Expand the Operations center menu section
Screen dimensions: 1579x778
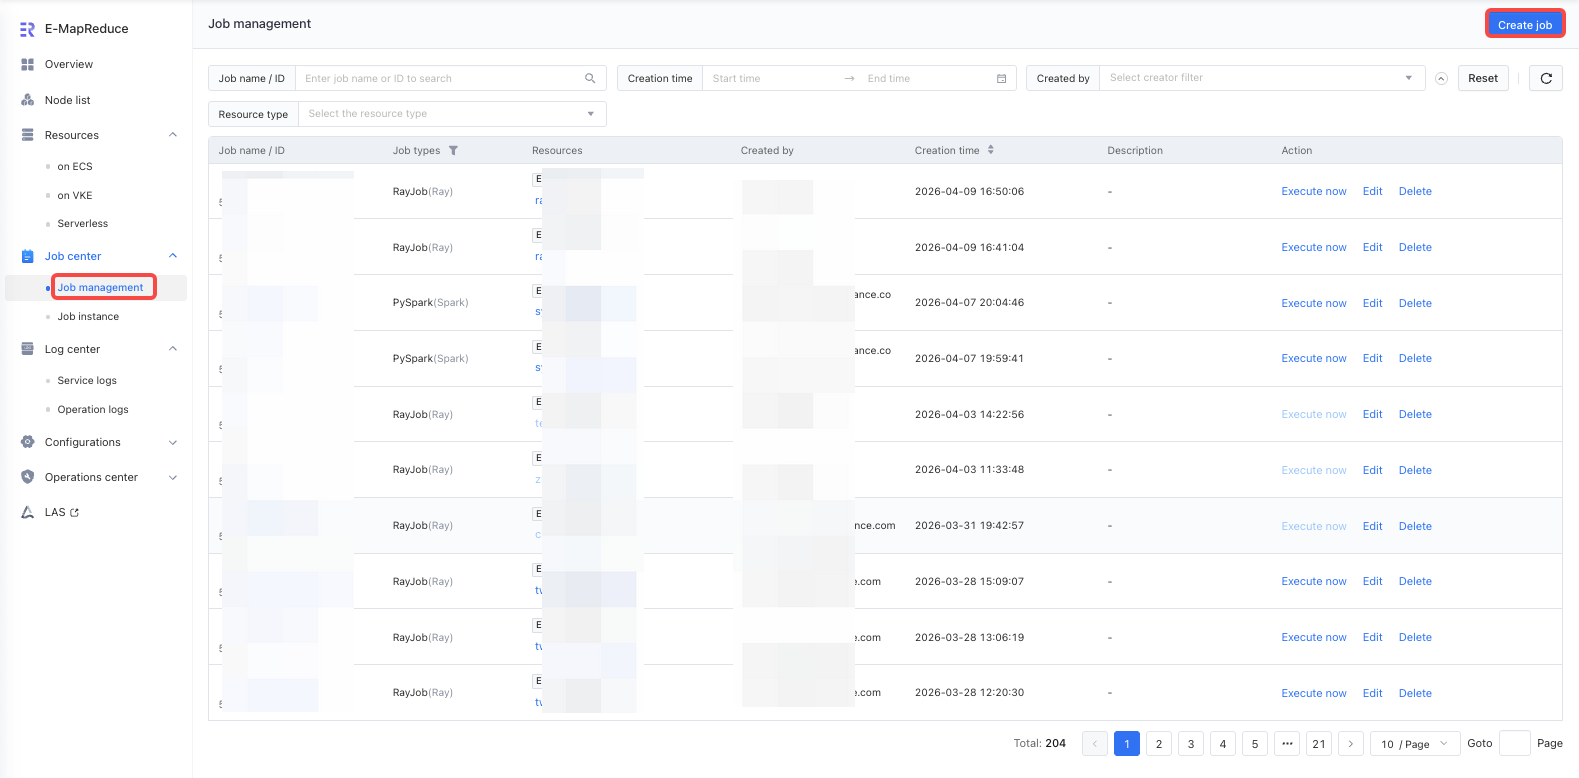pyautogui.click(x=173, y=477)
